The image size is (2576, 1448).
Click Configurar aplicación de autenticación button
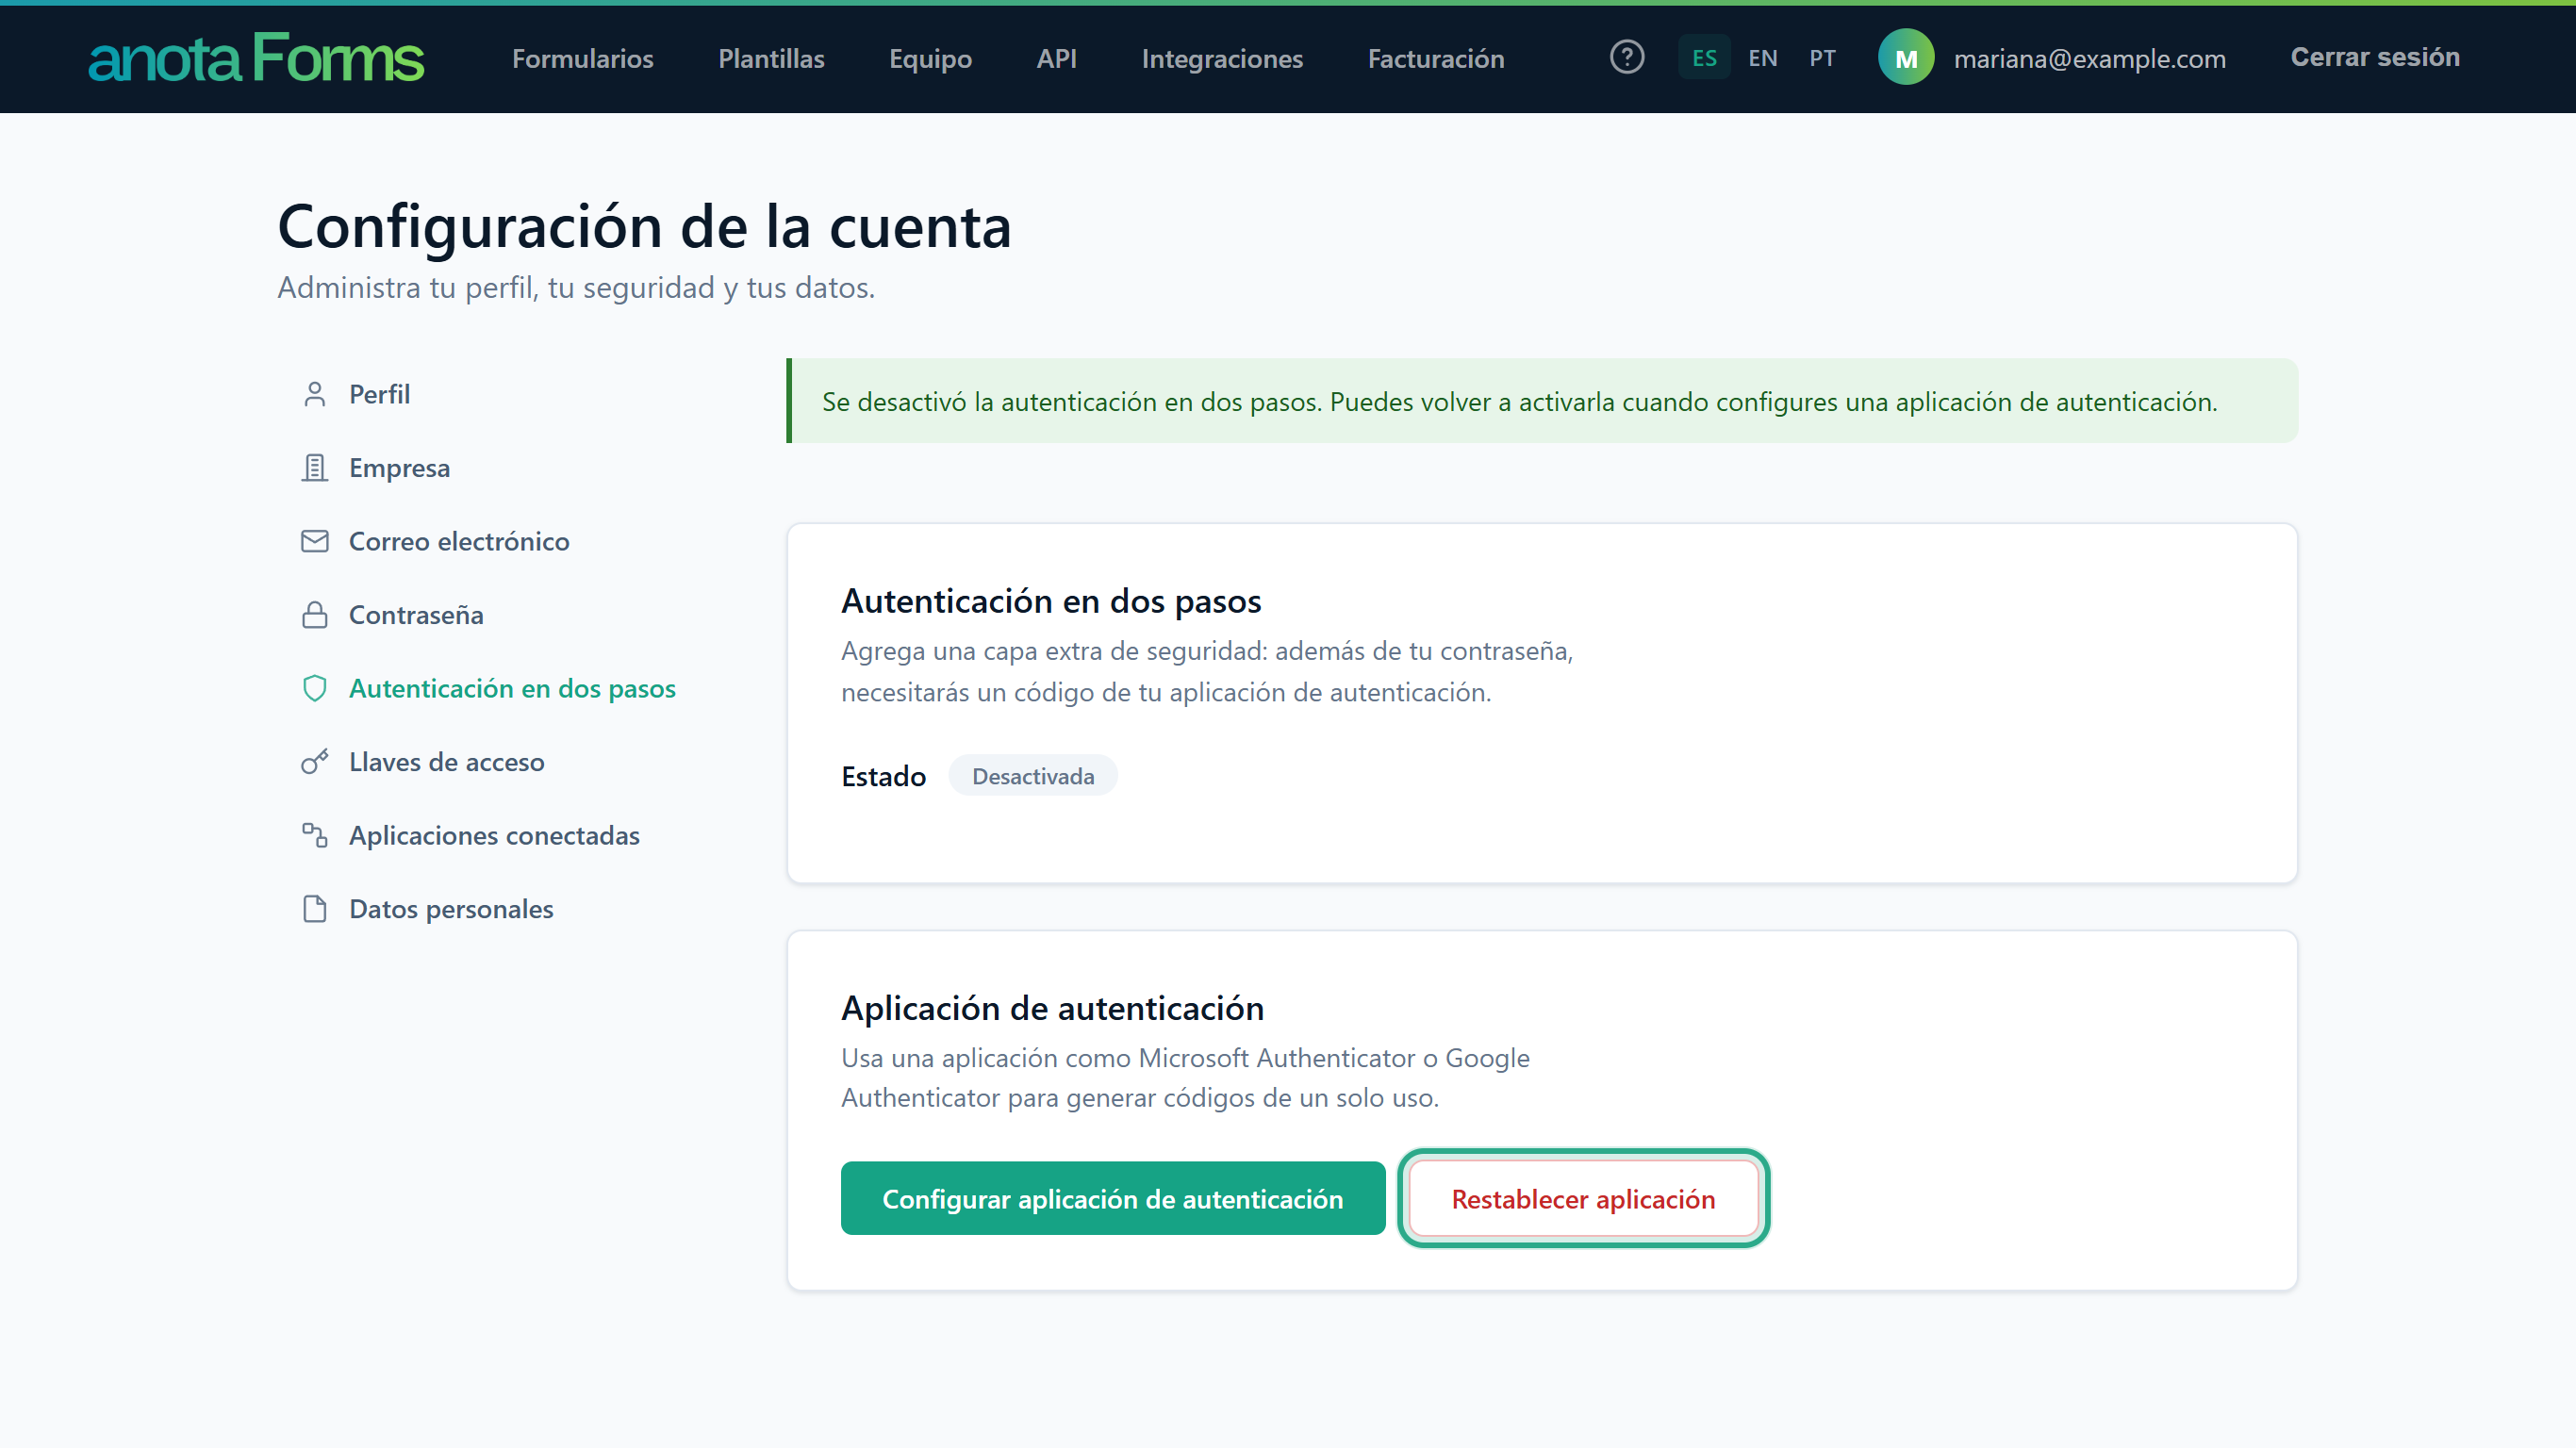[1113, 1198]
